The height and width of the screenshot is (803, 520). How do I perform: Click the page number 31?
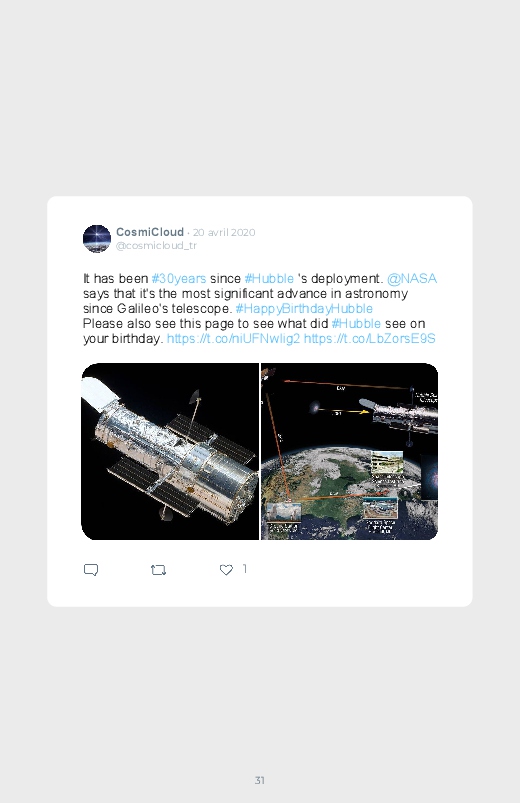coord(260,780)
